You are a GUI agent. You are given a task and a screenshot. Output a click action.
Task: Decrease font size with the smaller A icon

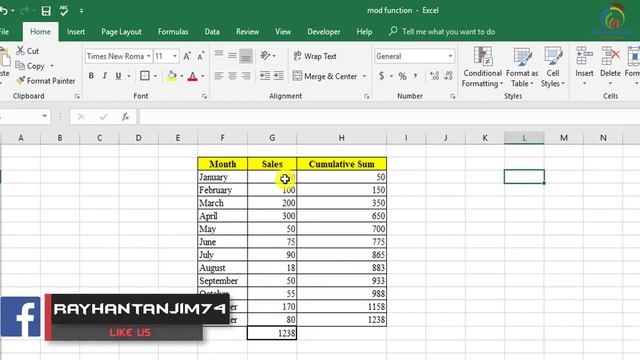(200, 56)
